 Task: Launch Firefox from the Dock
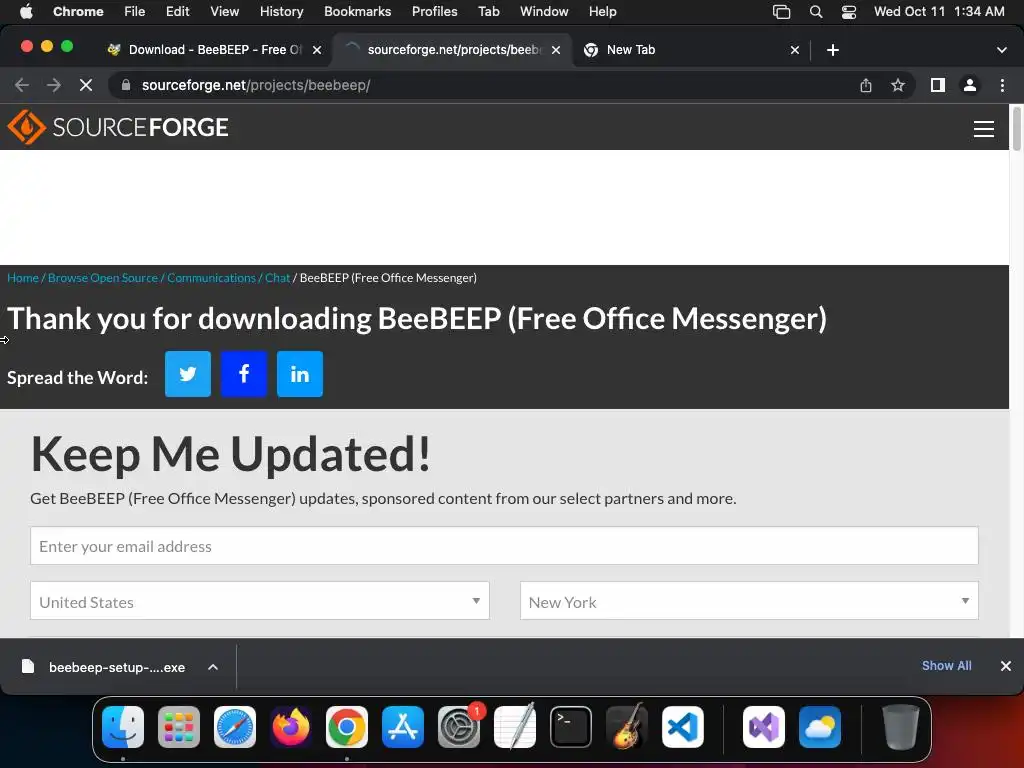[x=291, y=727]
